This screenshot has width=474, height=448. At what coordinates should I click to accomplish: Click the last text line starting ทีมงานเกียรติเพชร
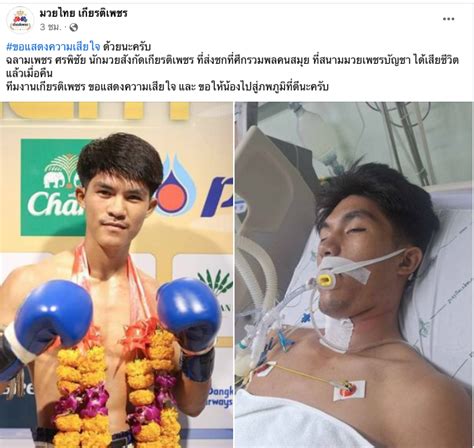(x=167, y=87)
